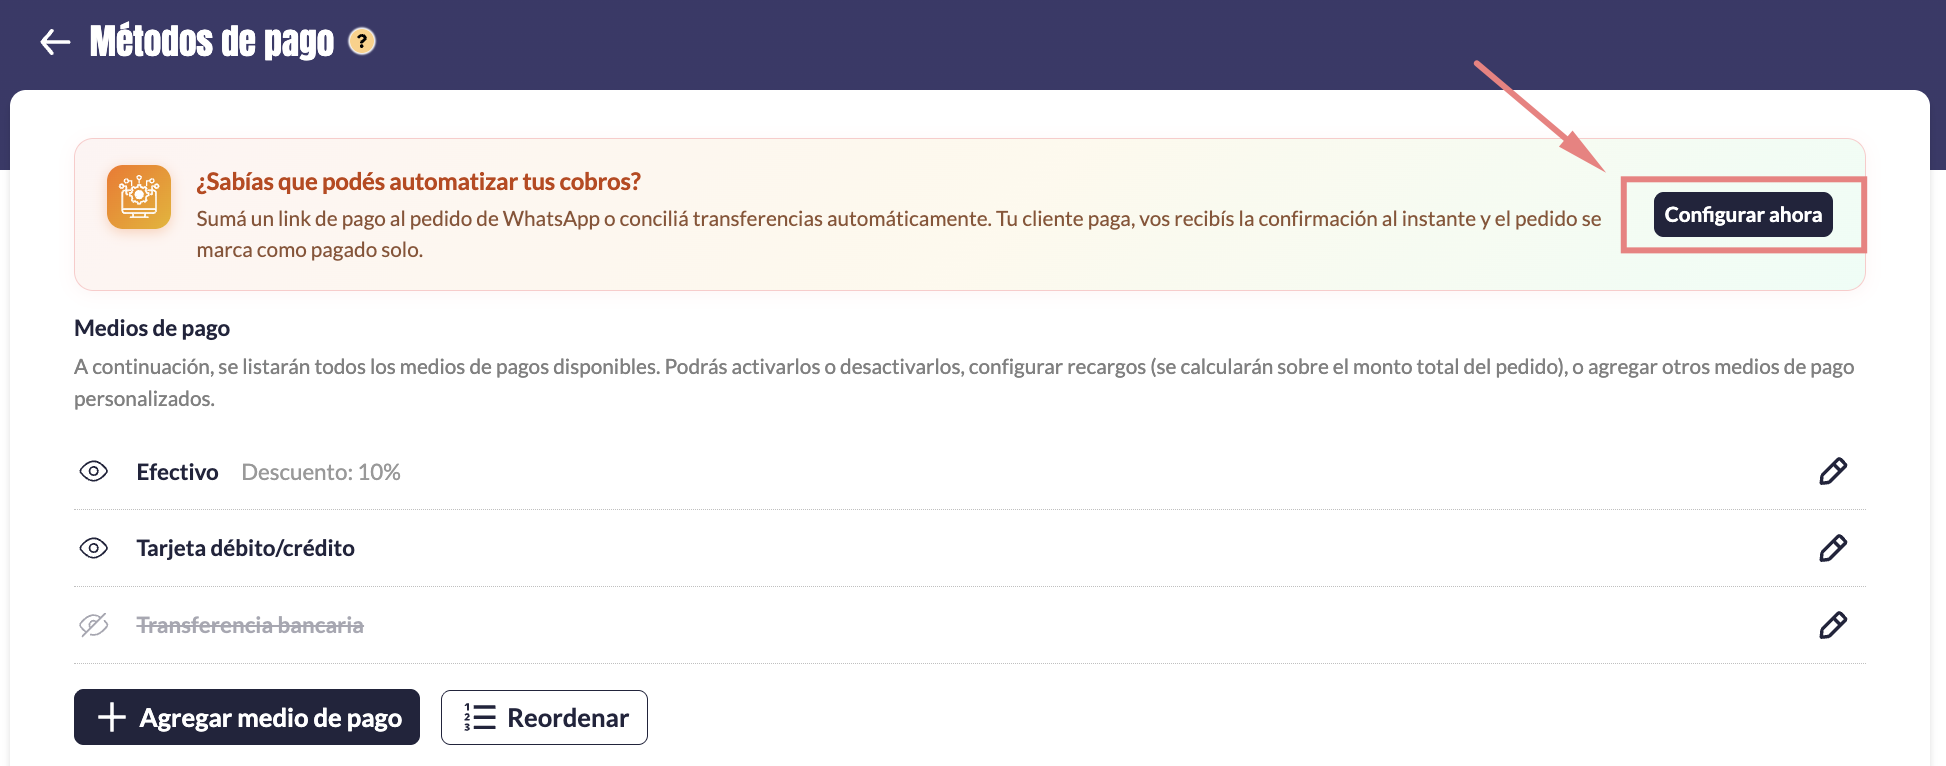Image resolution: width=1946 pixels, height=766 pixels.
Task: Click the numbered list icon in Reordenar
Action: coord(479,717)
